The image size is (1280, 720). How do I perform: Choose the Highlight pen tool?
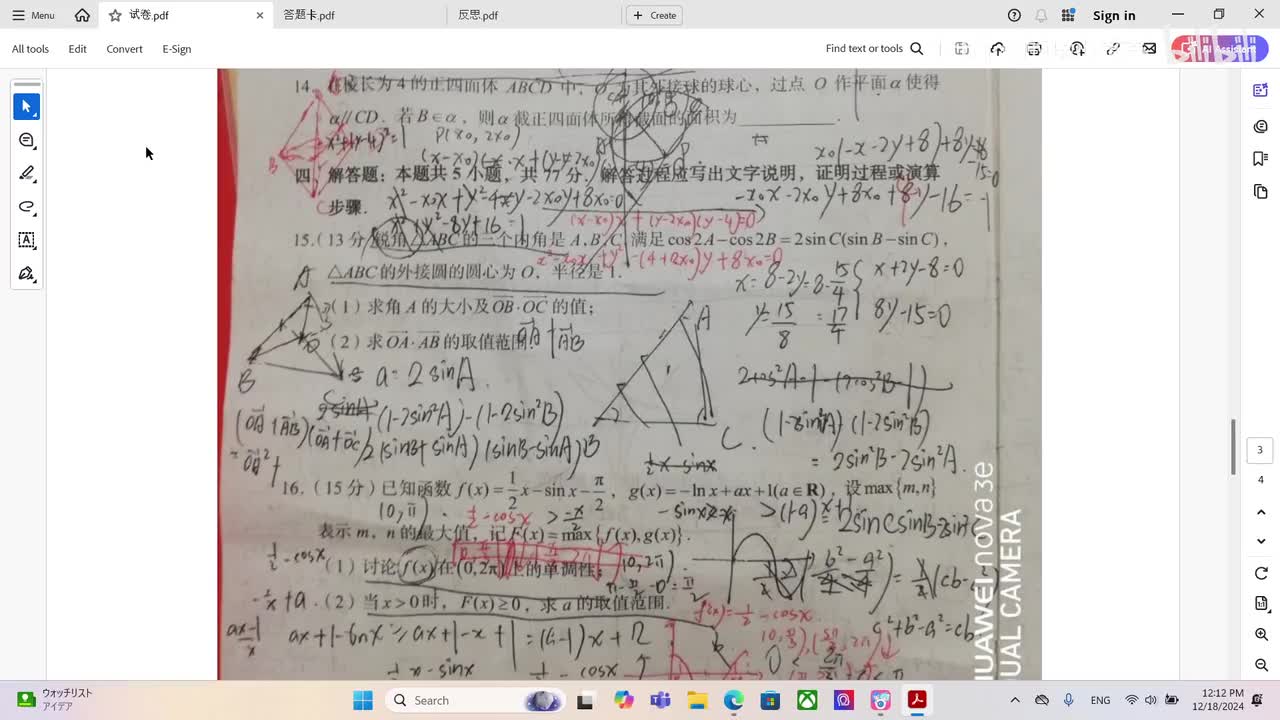(x=27, y=173)
